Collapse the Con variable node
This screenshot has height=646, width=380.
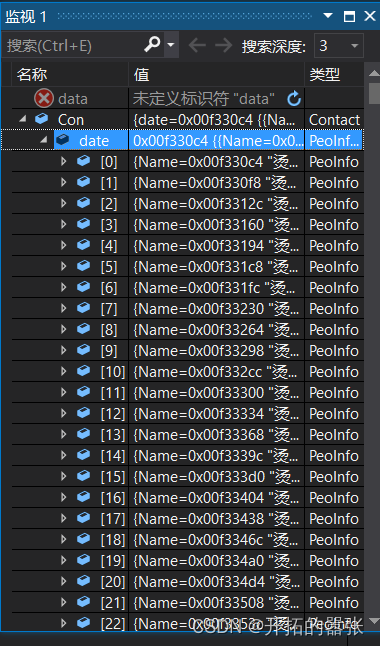click(x=23, y=119)
